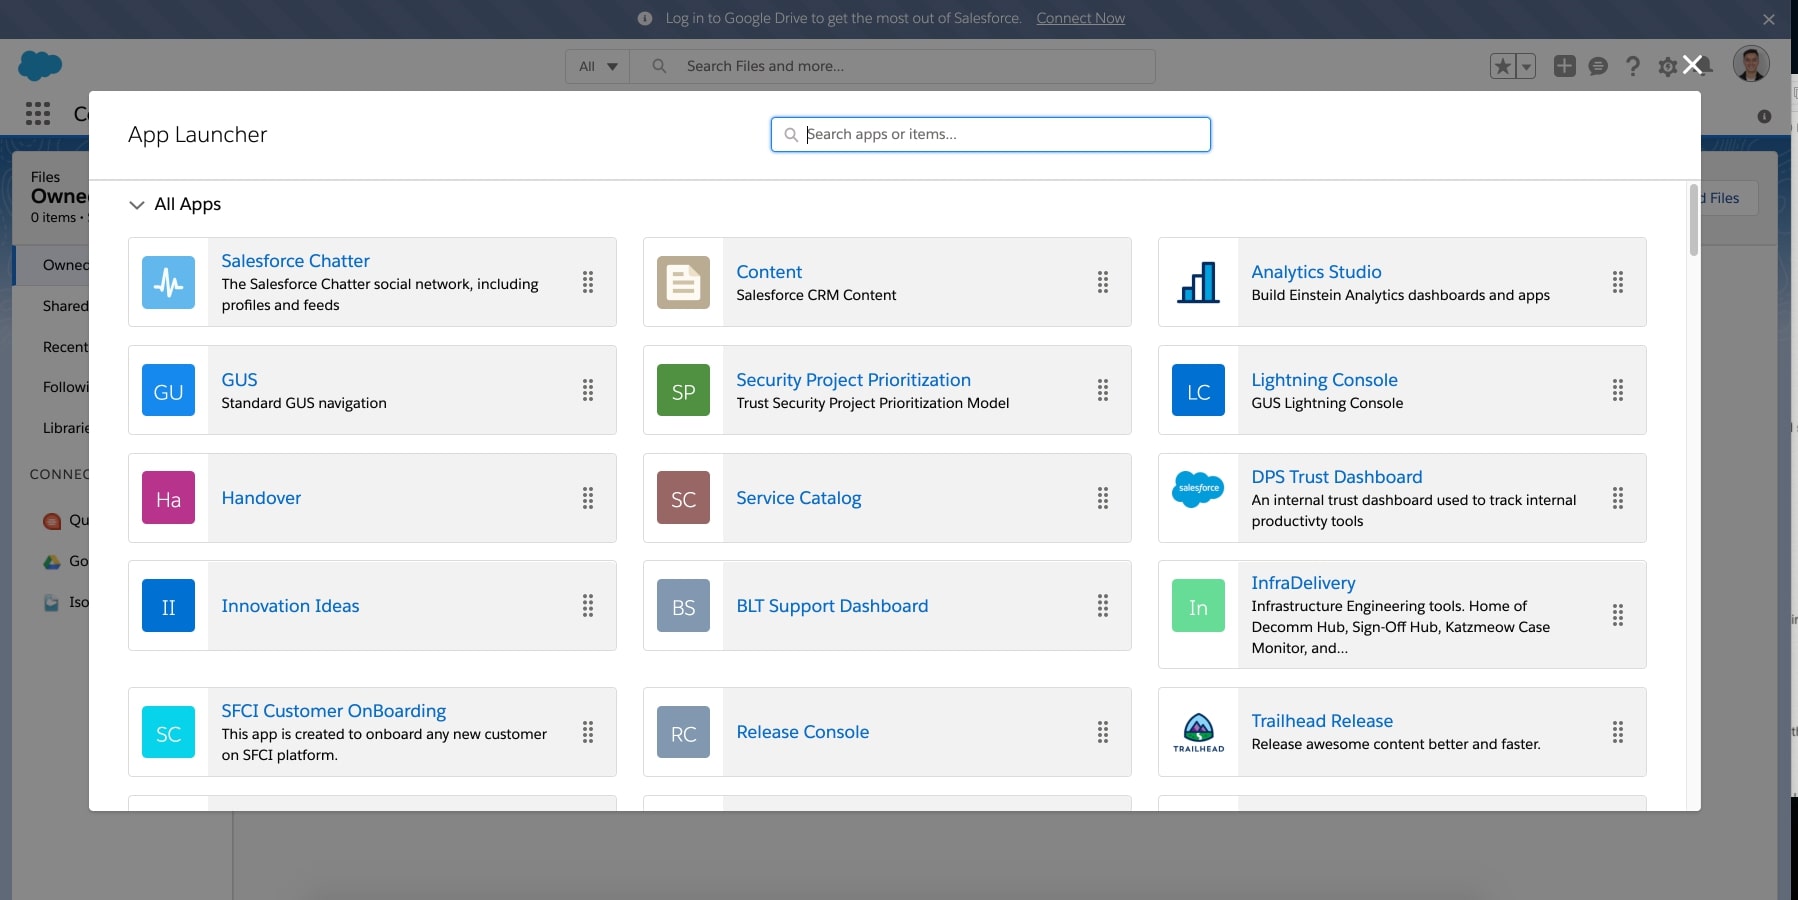Click the LC Lightning Console icon
The width and height of the screenshot is (1798, 900).
(1198, 390)
